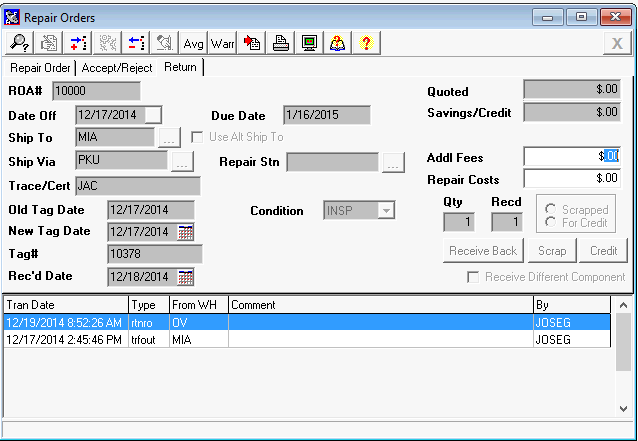Screen dimensions: 638x441
Task: Click the Avg toolbar button
Action: coord(193,43)
